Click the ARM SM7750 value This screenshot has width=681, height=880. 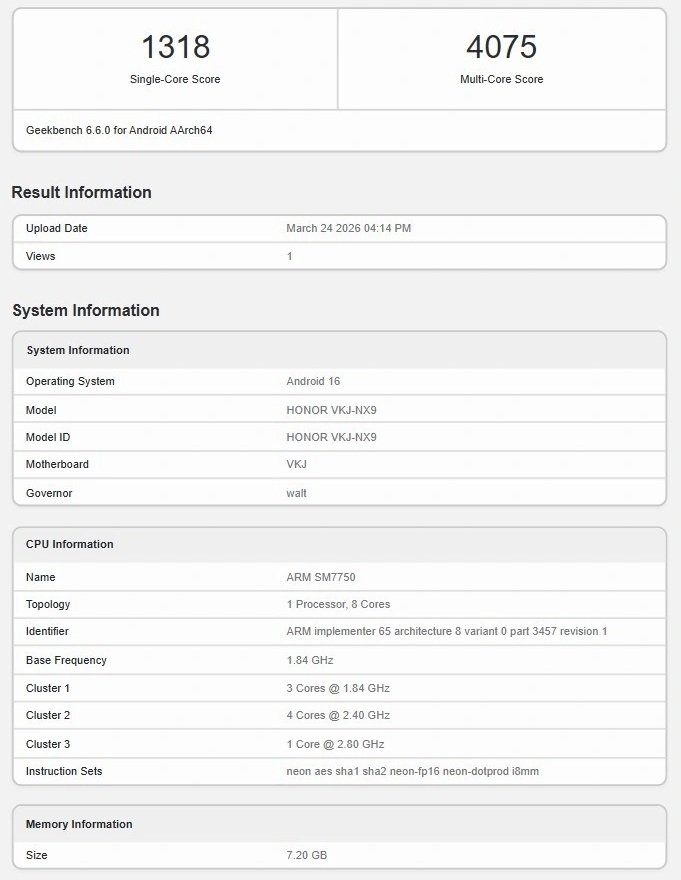pyautogui.click(x=321, y=577)
